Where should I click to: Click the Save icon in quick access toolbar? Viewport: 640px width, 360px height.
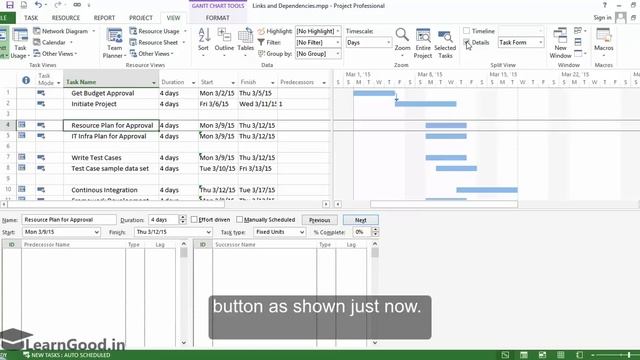pyautogui.click(x=10, y=5)
